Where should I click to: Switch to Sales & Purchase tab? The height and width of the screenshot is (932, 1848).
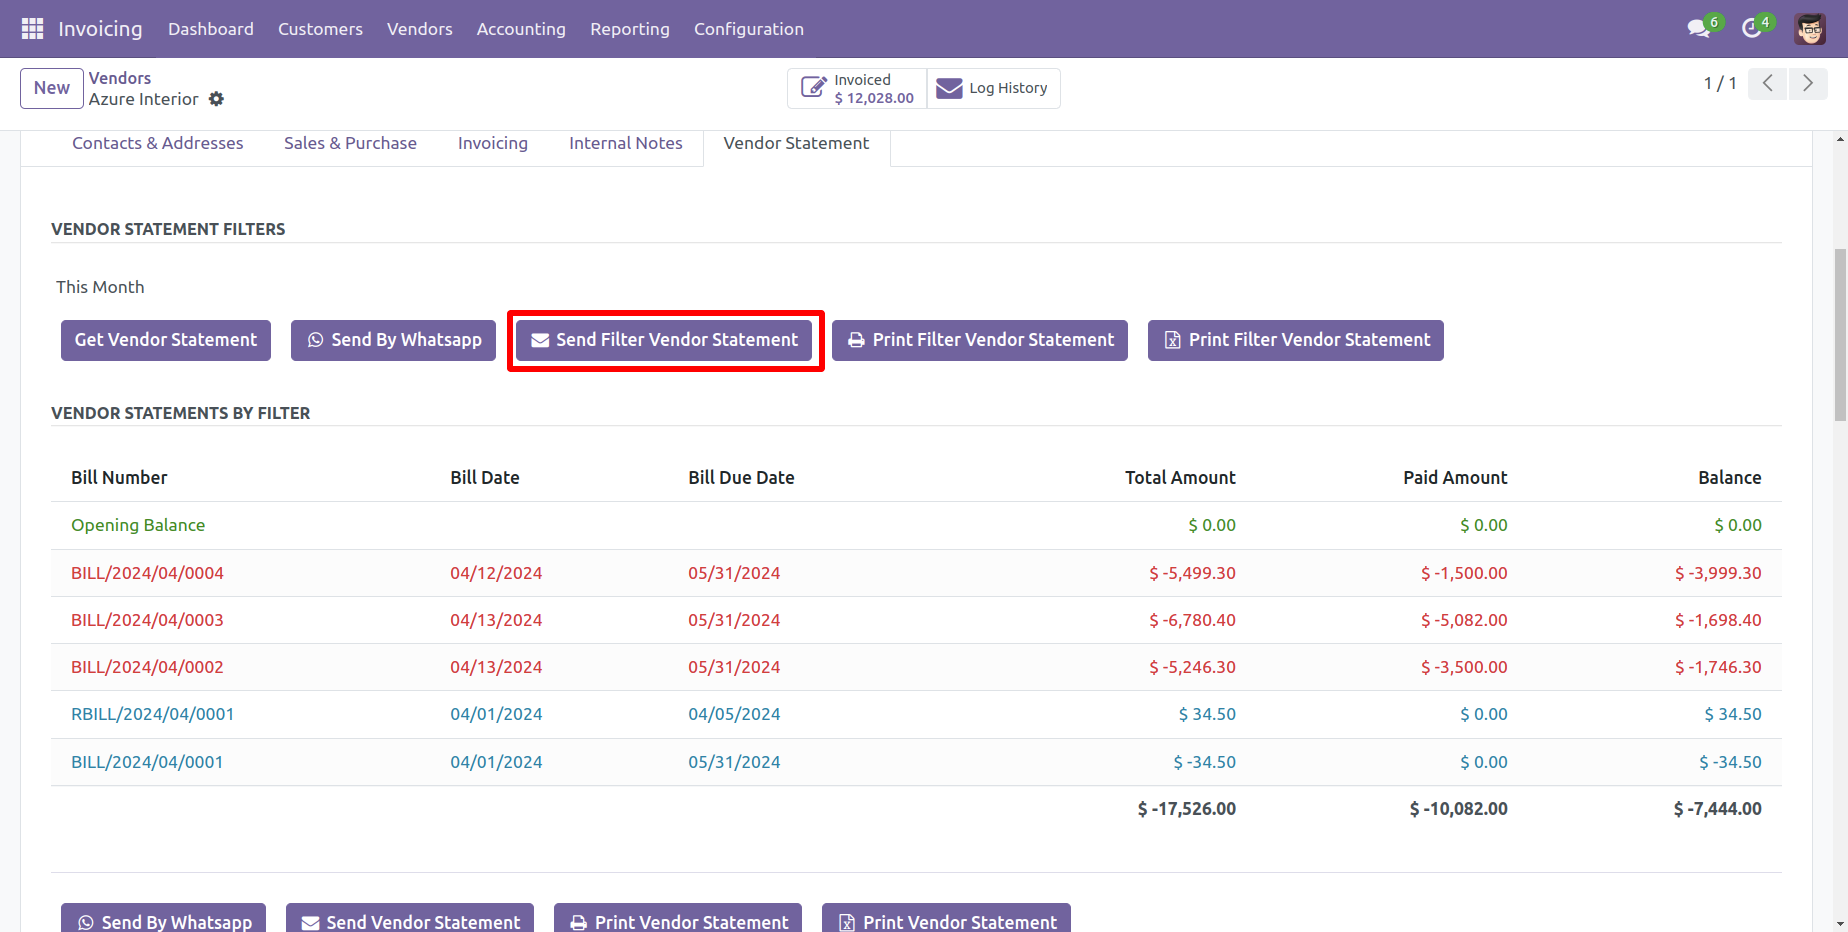click(350, 143)
